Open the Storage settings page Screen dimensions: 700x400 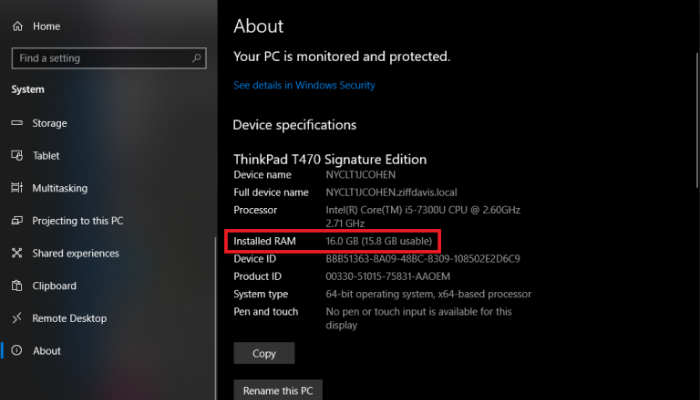50,123
